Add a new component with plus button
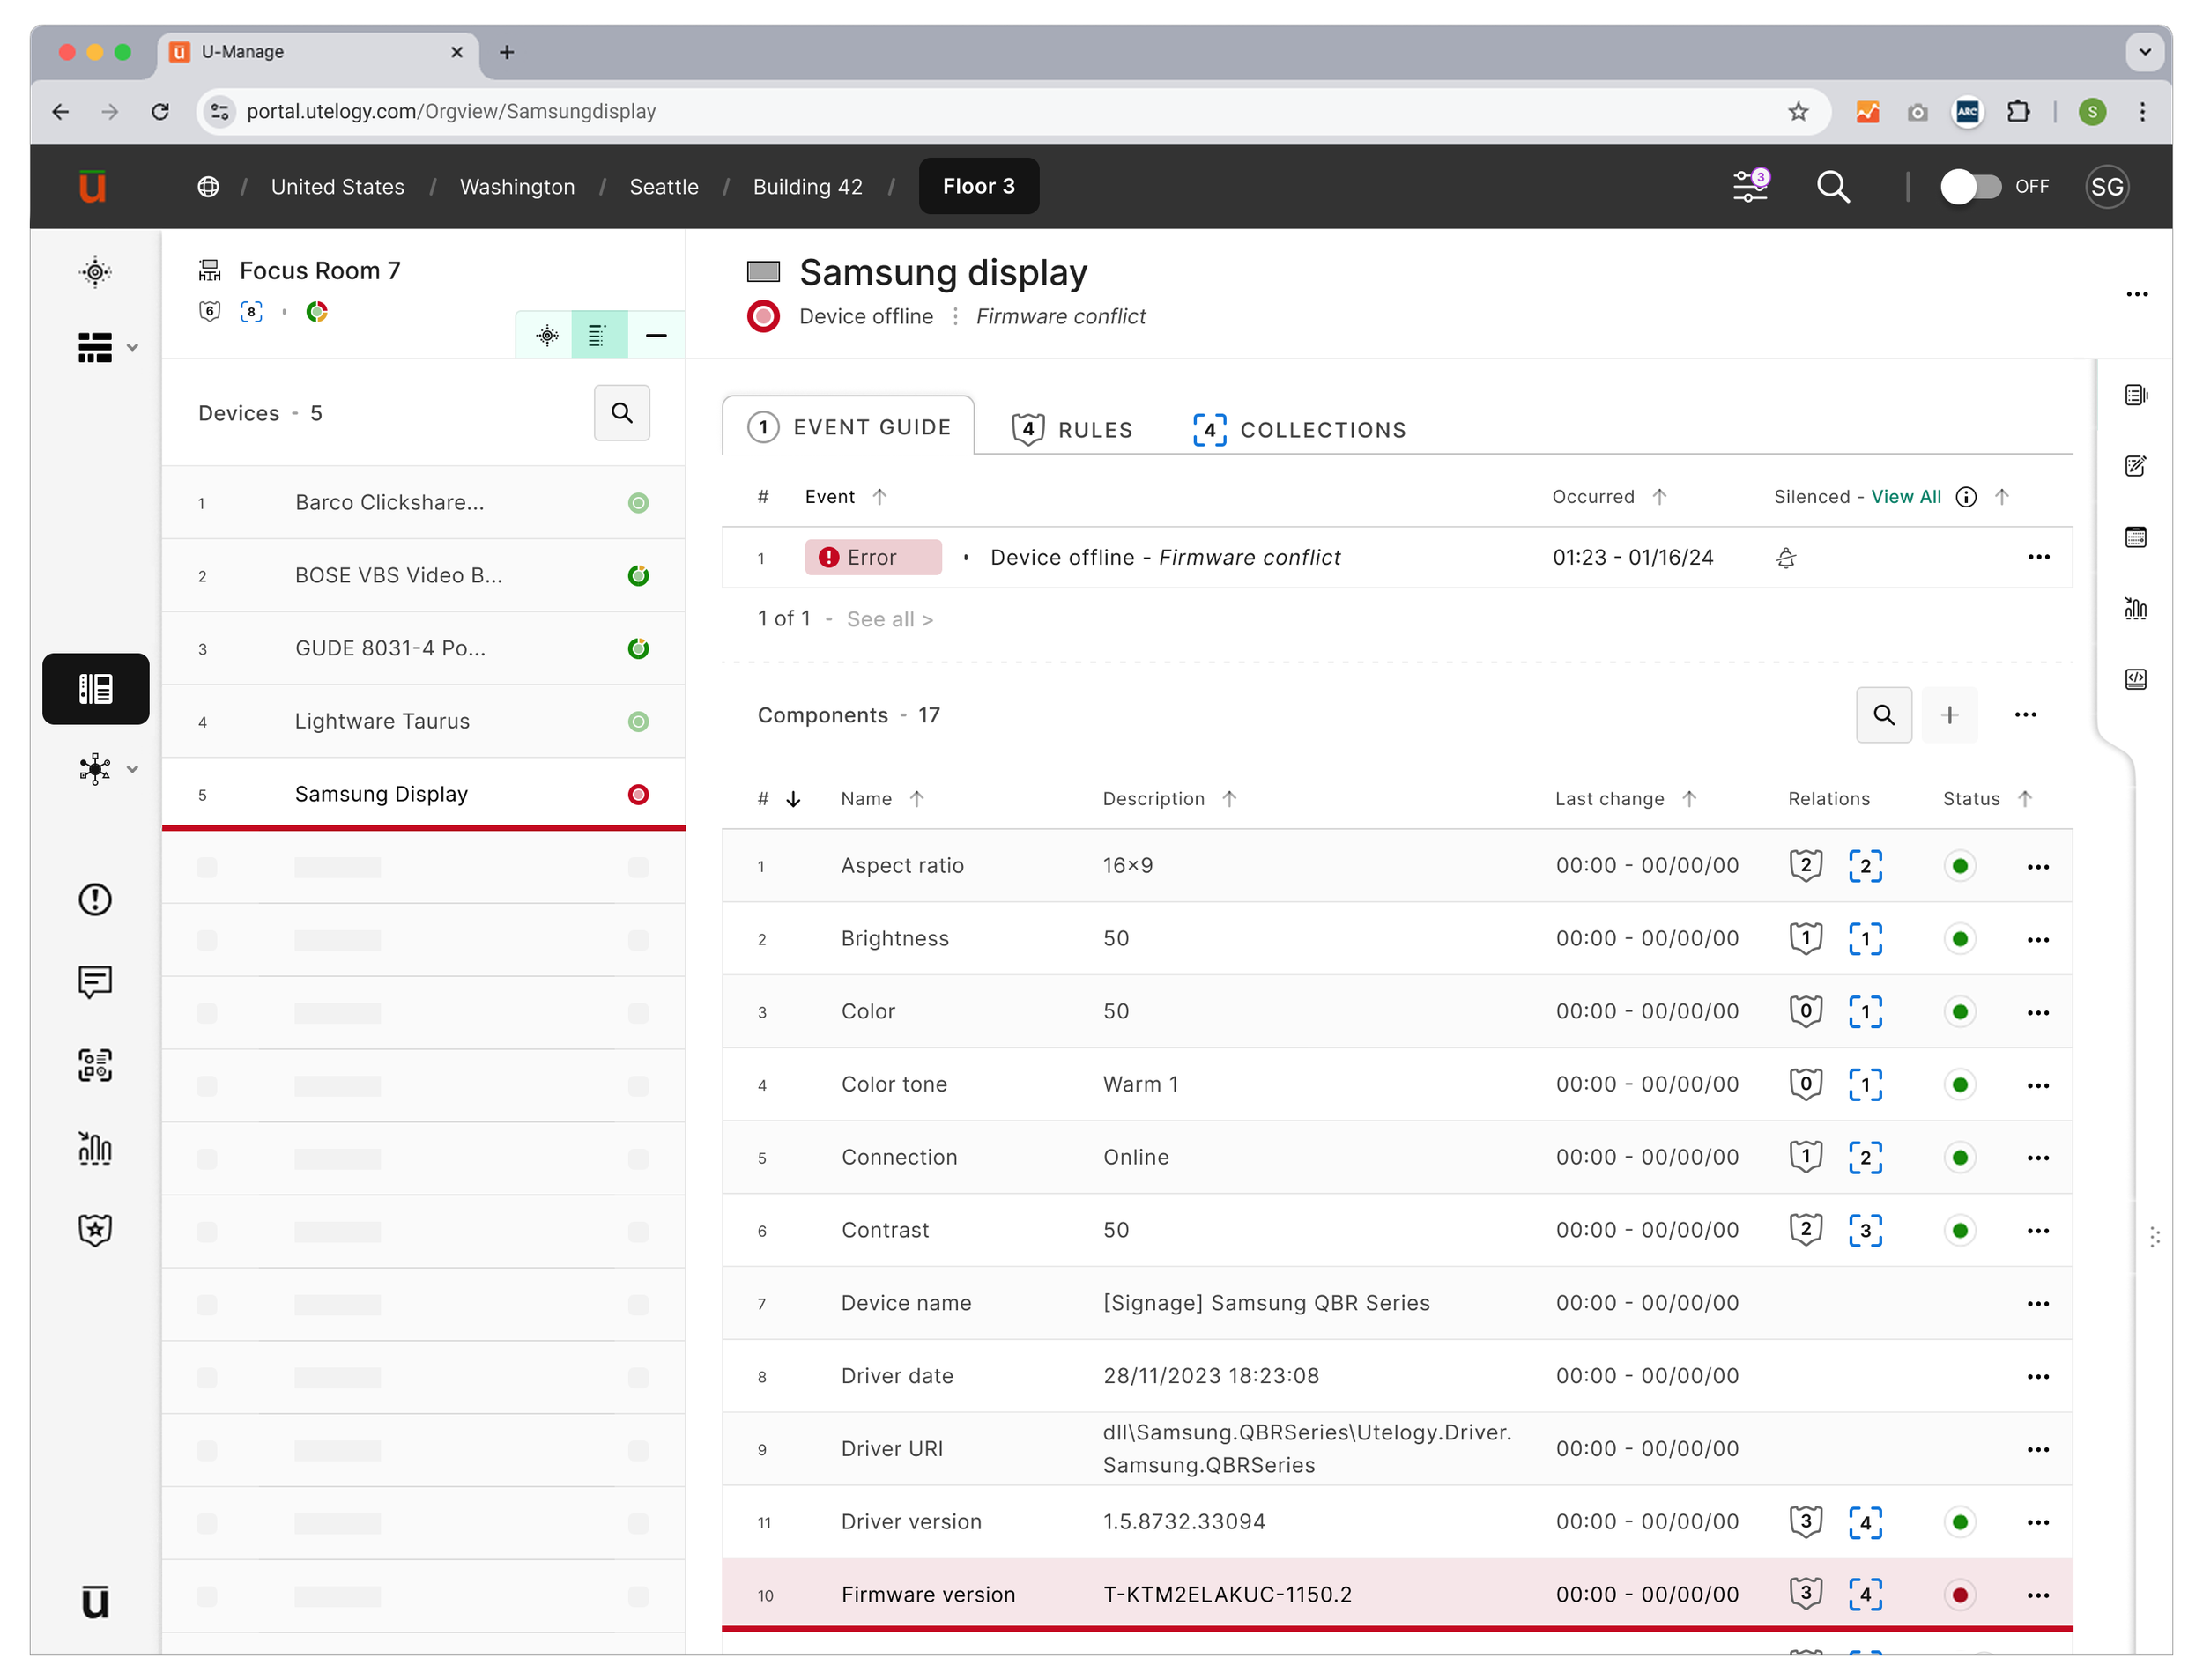 [1949, 715]
